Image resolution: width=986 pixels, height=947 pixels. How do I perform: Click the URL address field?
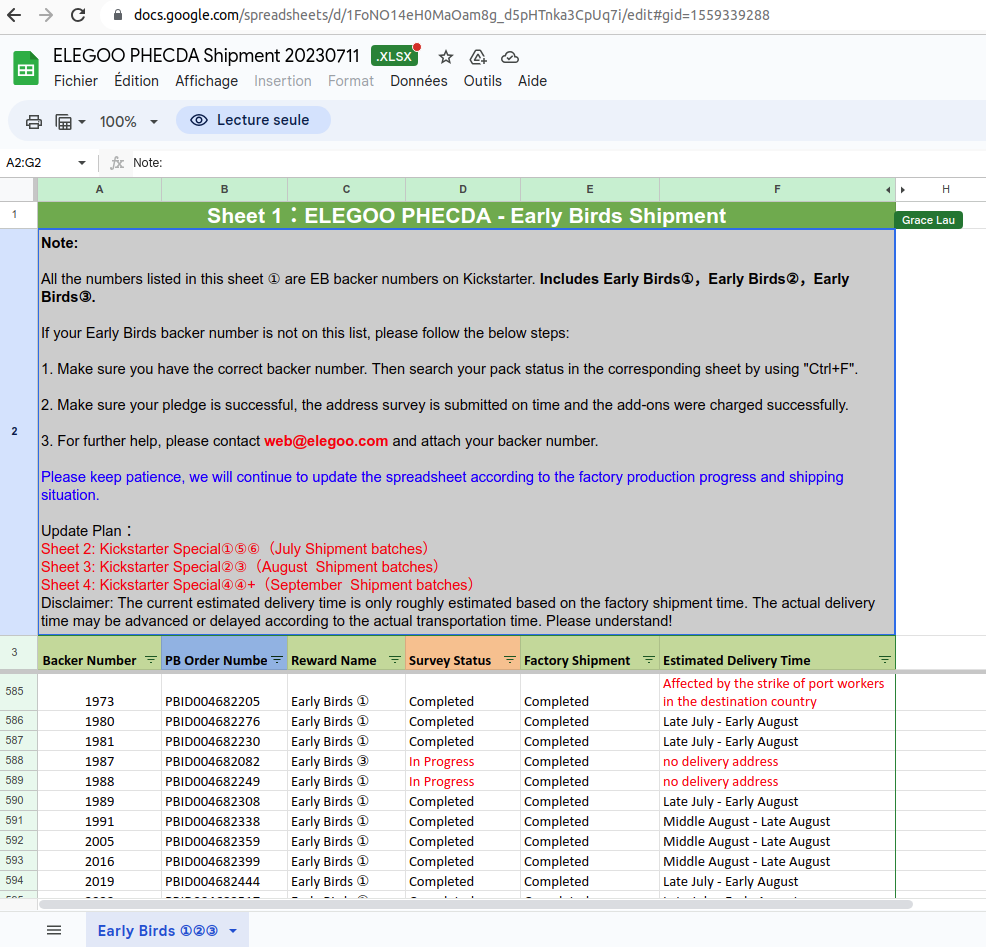coord(451,15)
